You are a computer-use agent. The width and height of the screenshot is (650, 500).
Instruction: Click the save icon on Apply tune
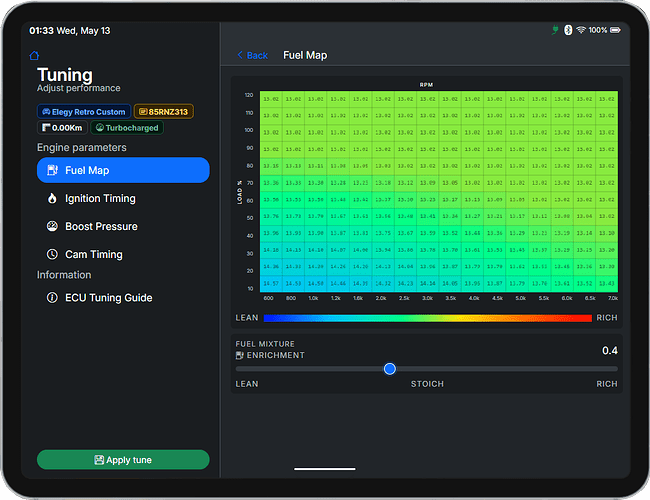[x=99, y=460]
